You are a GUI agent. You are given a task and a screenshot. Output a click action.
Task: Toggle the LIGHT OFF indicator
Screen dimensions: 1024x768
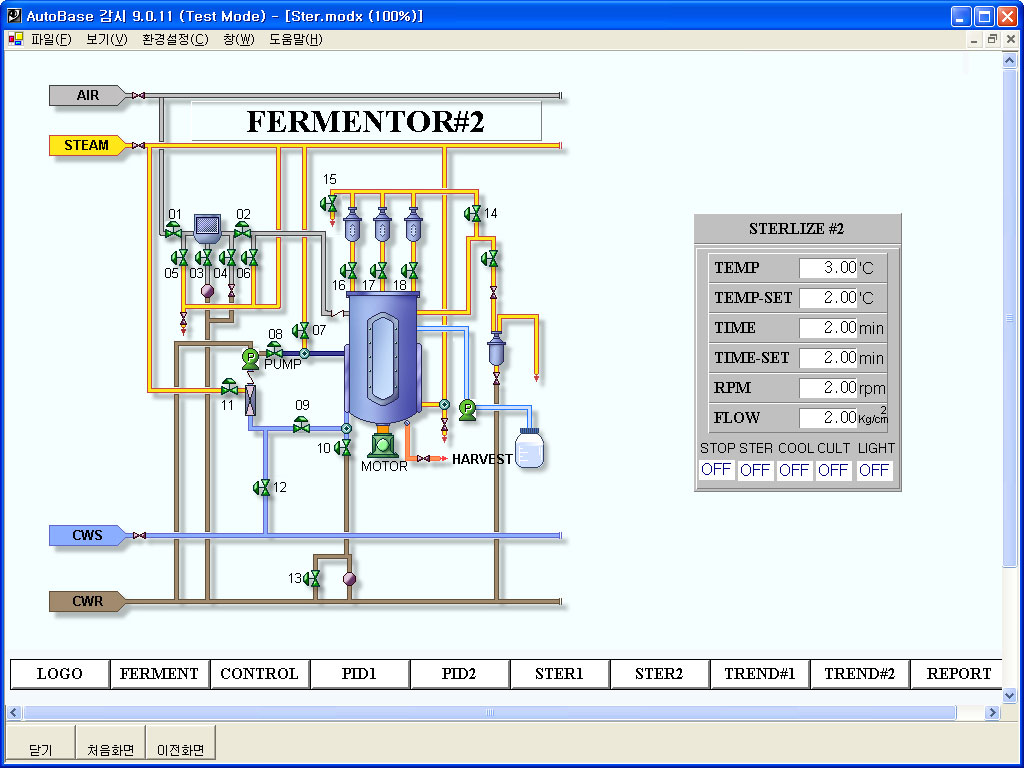[874, 470]
